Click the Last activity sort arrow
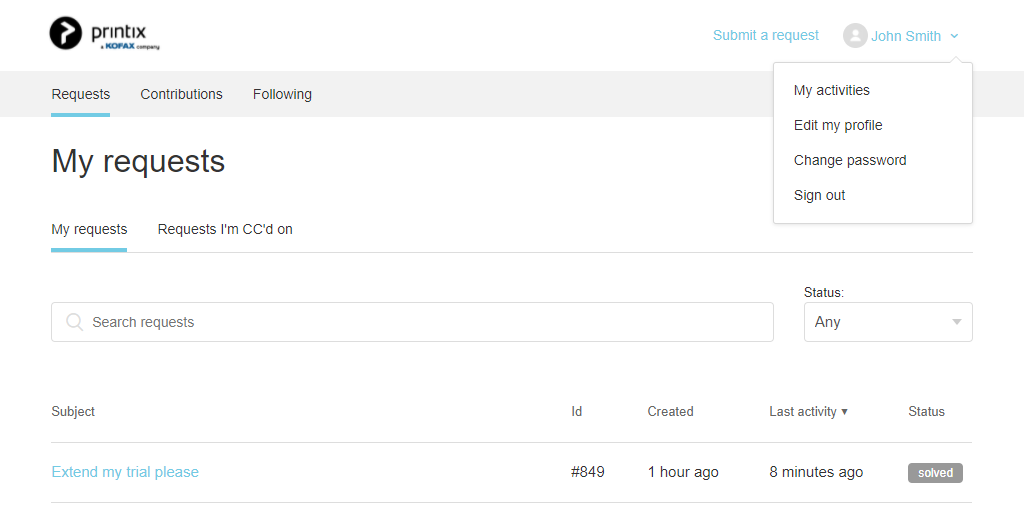Screen dimensions: 1024x513 [x=845, y=412]
